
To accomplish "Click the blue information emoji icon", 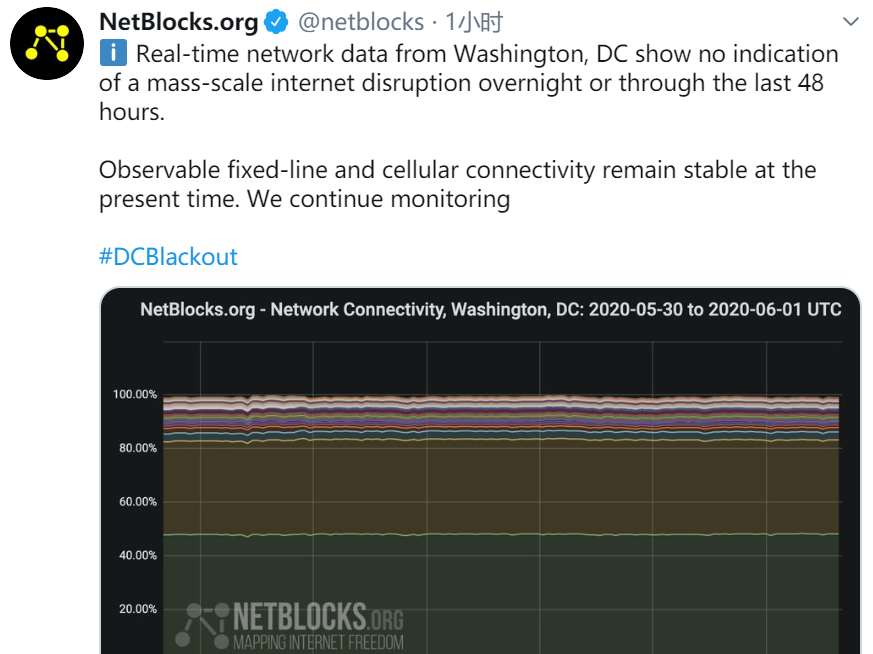I will (x=113, y=53).
